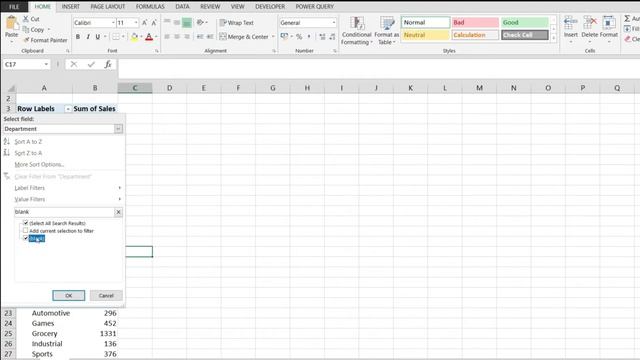Click the Fill Color bucket icon
This screenshot has height=360, width=640.
click(134, 37)
